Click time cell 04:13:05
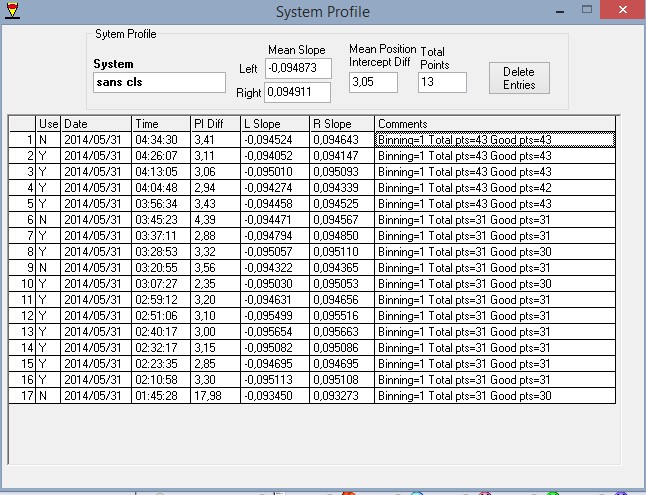 pos(161,172)
